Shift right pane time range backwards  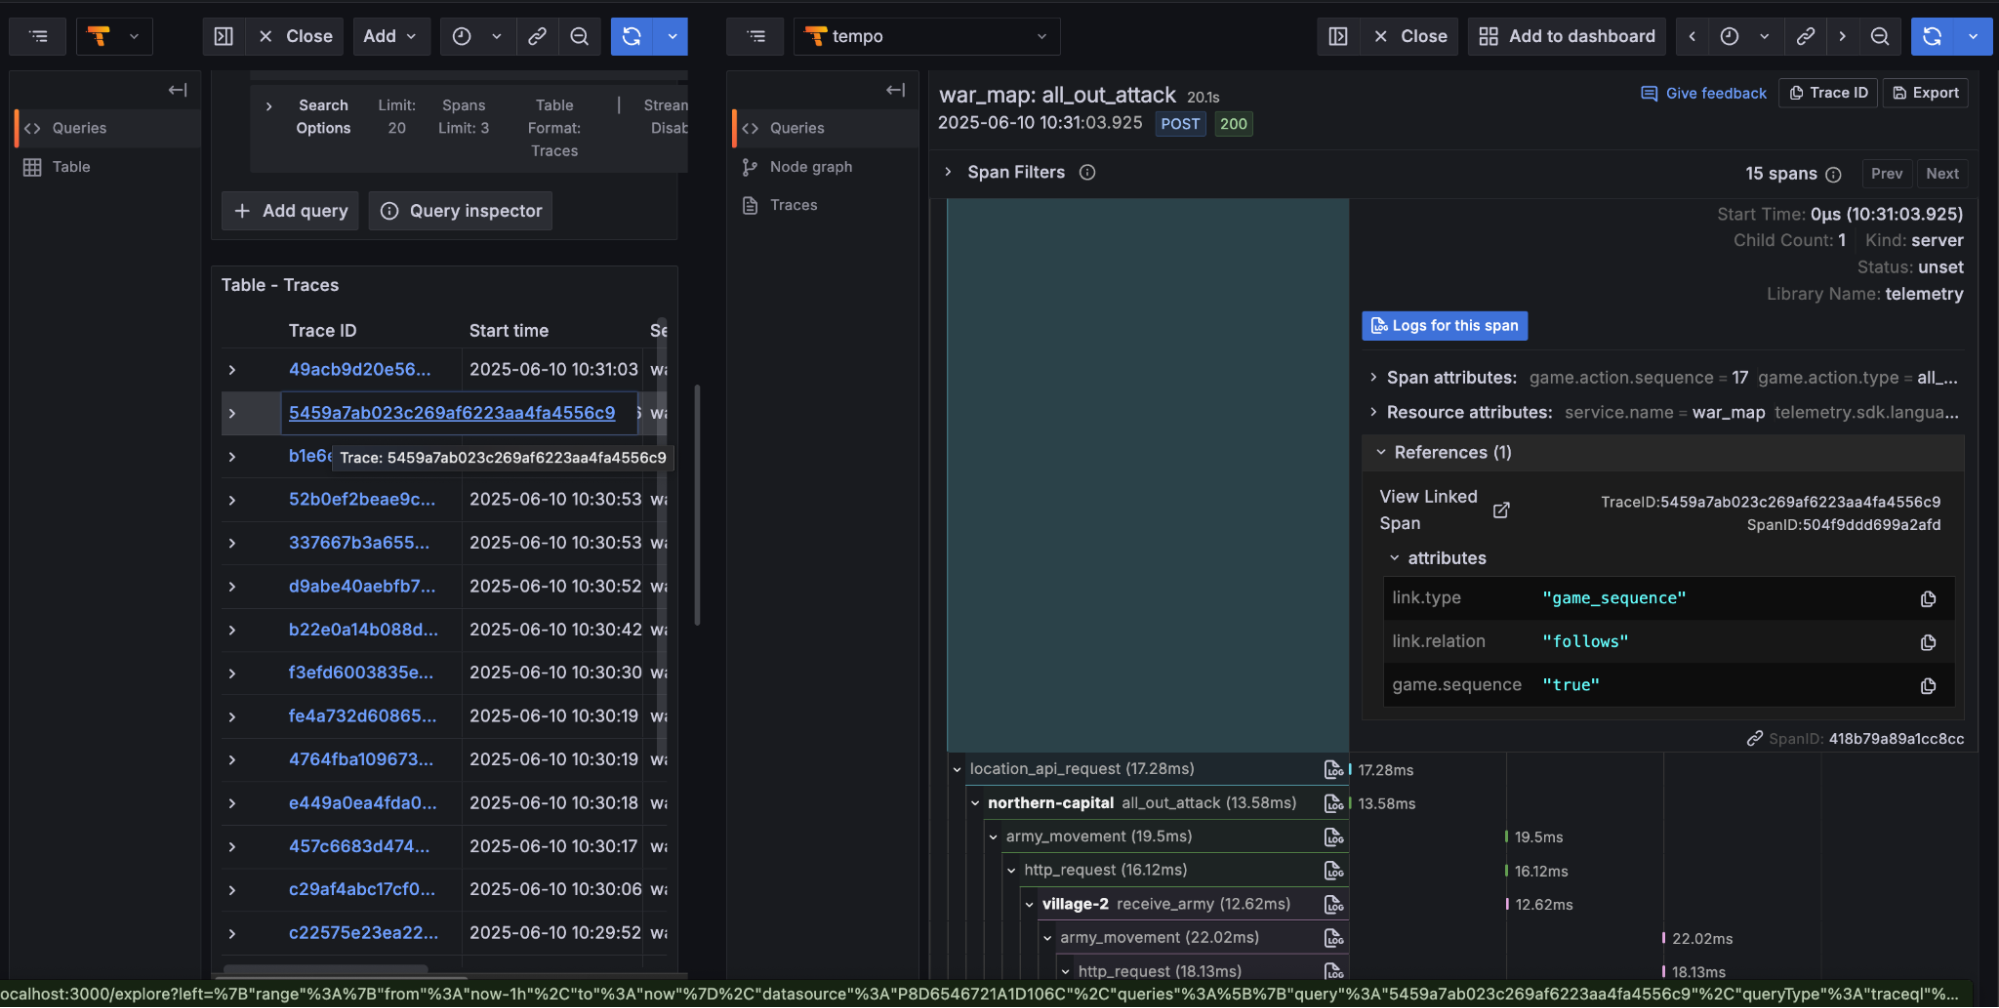(x=1692, y=36)
